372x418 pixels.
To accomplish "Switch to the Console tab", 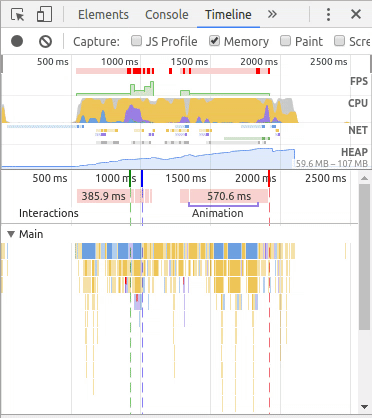I will (x=167, y=15).
